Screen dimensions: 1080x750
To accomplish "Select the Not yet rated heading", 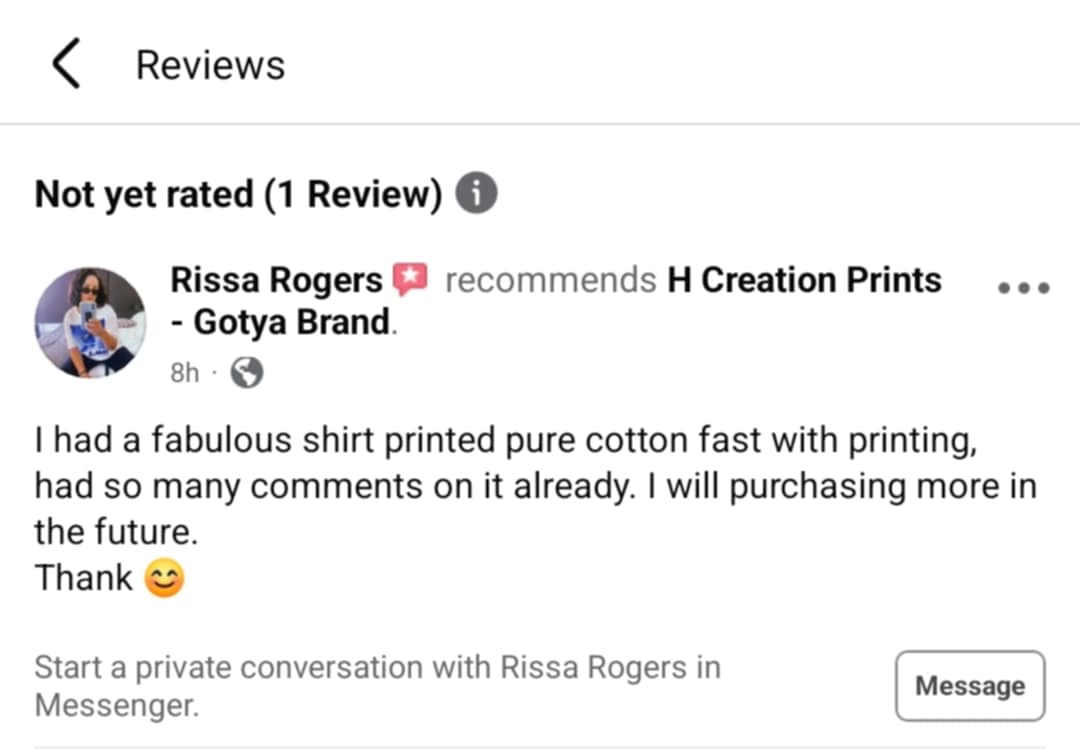I will (143, 194).
